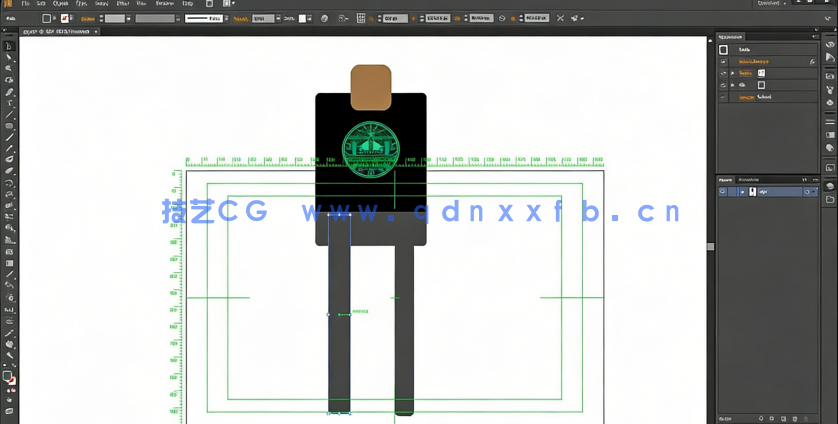Click the layer thumbnail in Layers panel
This screenshot has height=424, width=838.
752,191
